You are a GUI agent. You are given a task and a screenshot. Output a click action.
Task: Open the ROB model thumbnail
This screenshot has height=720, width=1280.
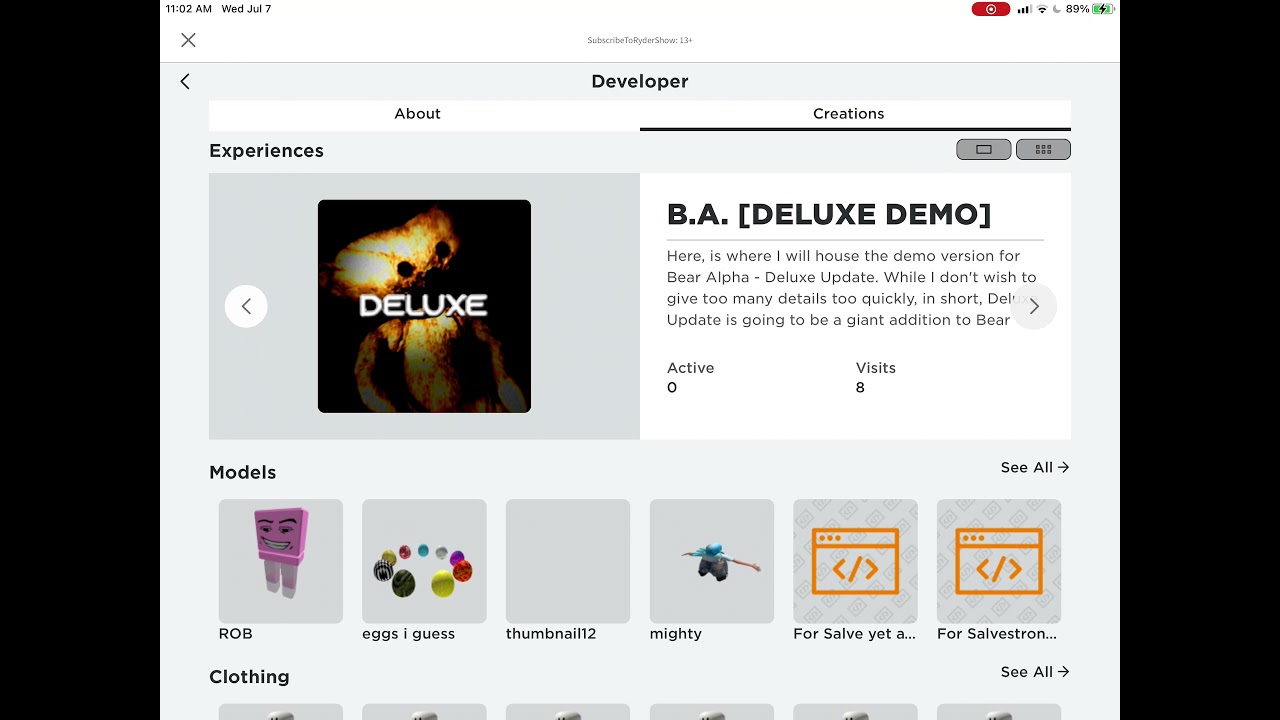pyautogui.click(x=281, y=561)
